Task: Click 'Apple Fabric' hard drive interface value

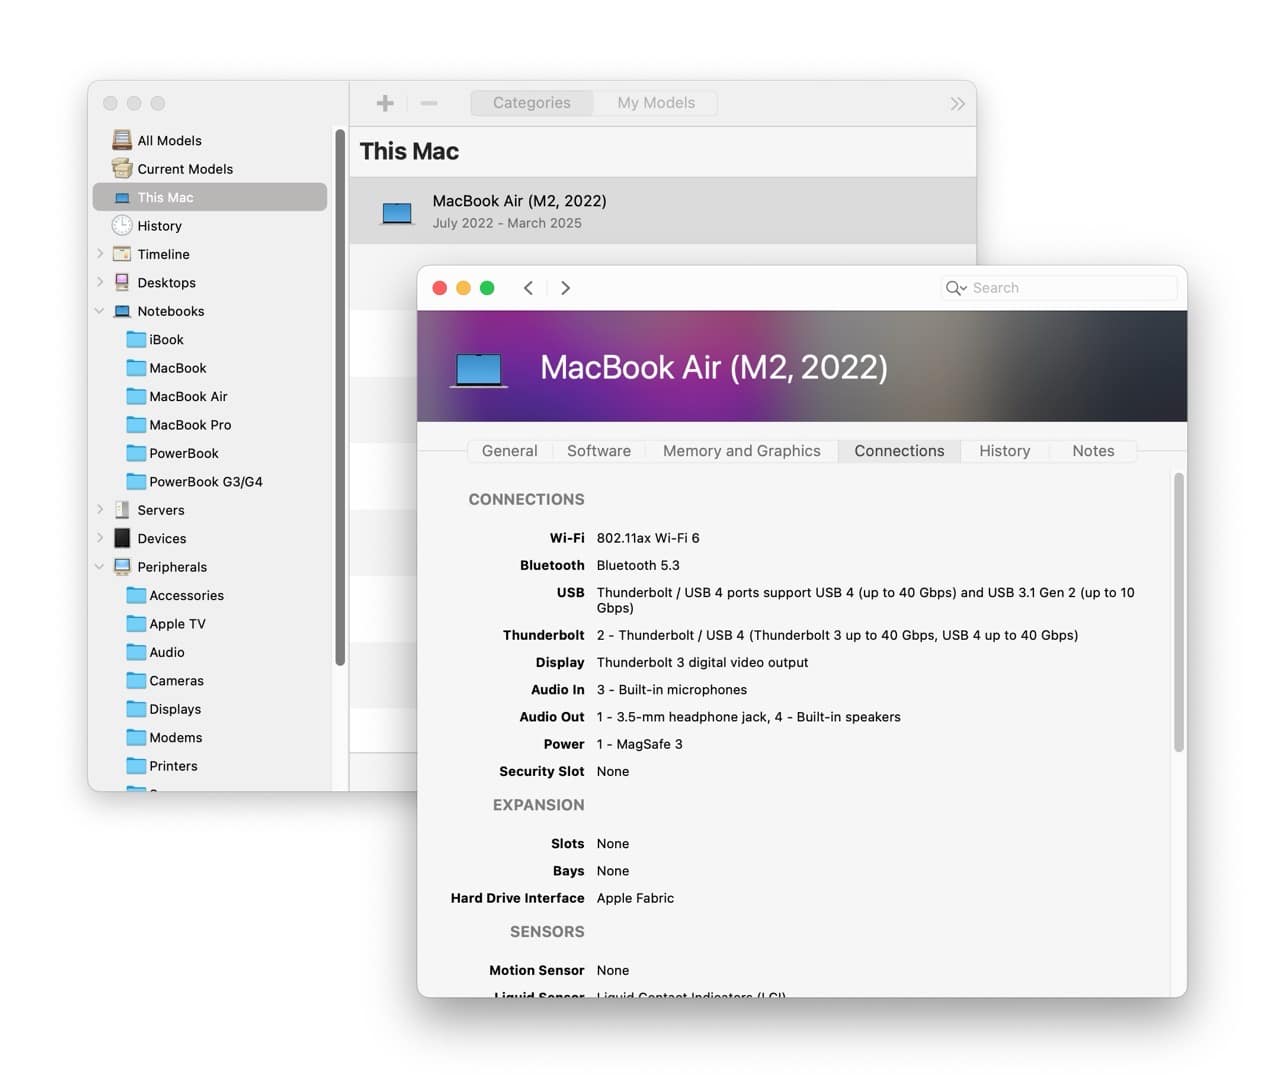Action: click(x=635, y=898)
